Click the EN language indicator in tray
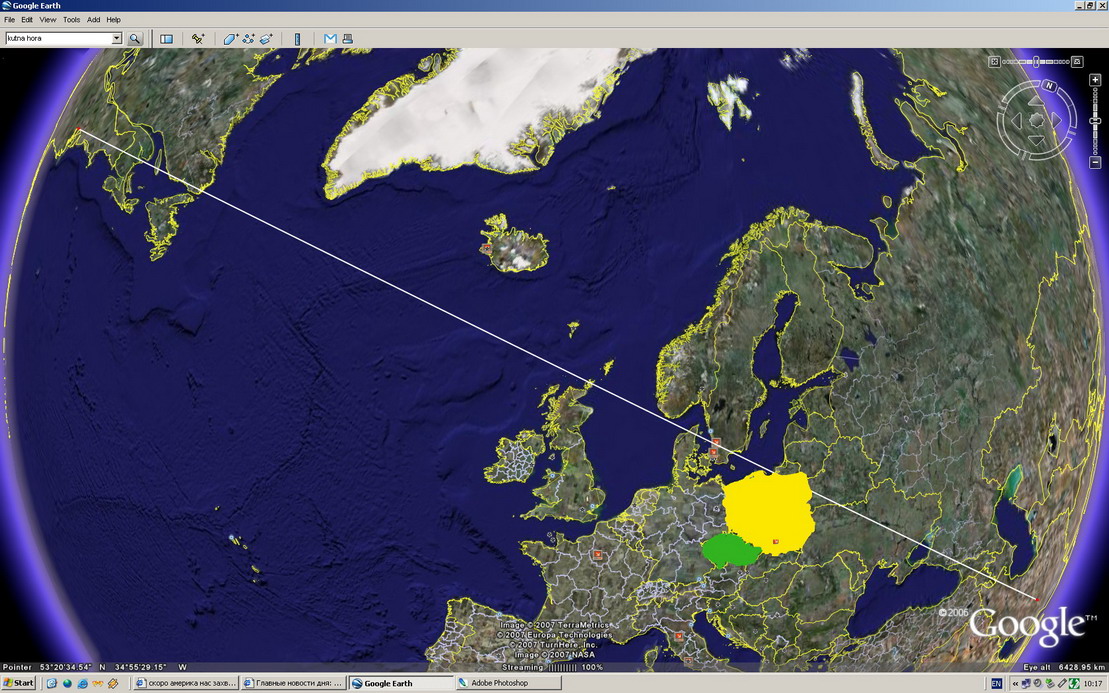The image size is (1109, 693). pos(997,683)
